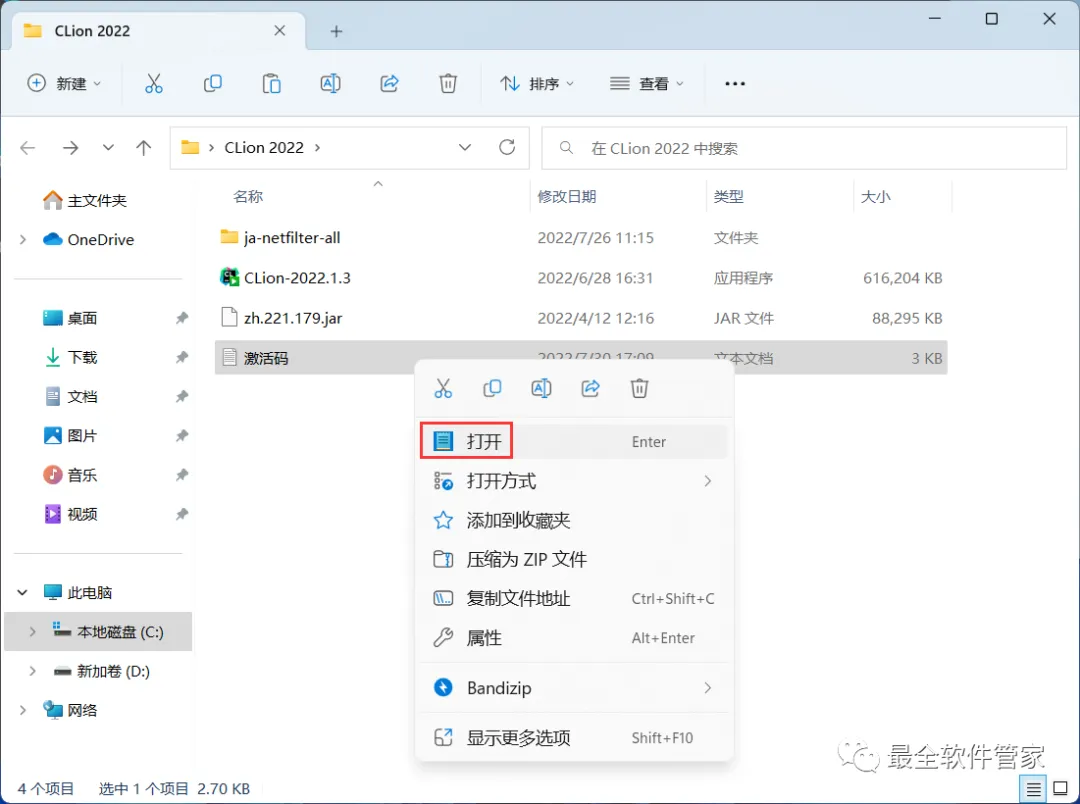Choose Show more options (显示更多选项)
Screen dimensions: 1080x804
point(573,738)
